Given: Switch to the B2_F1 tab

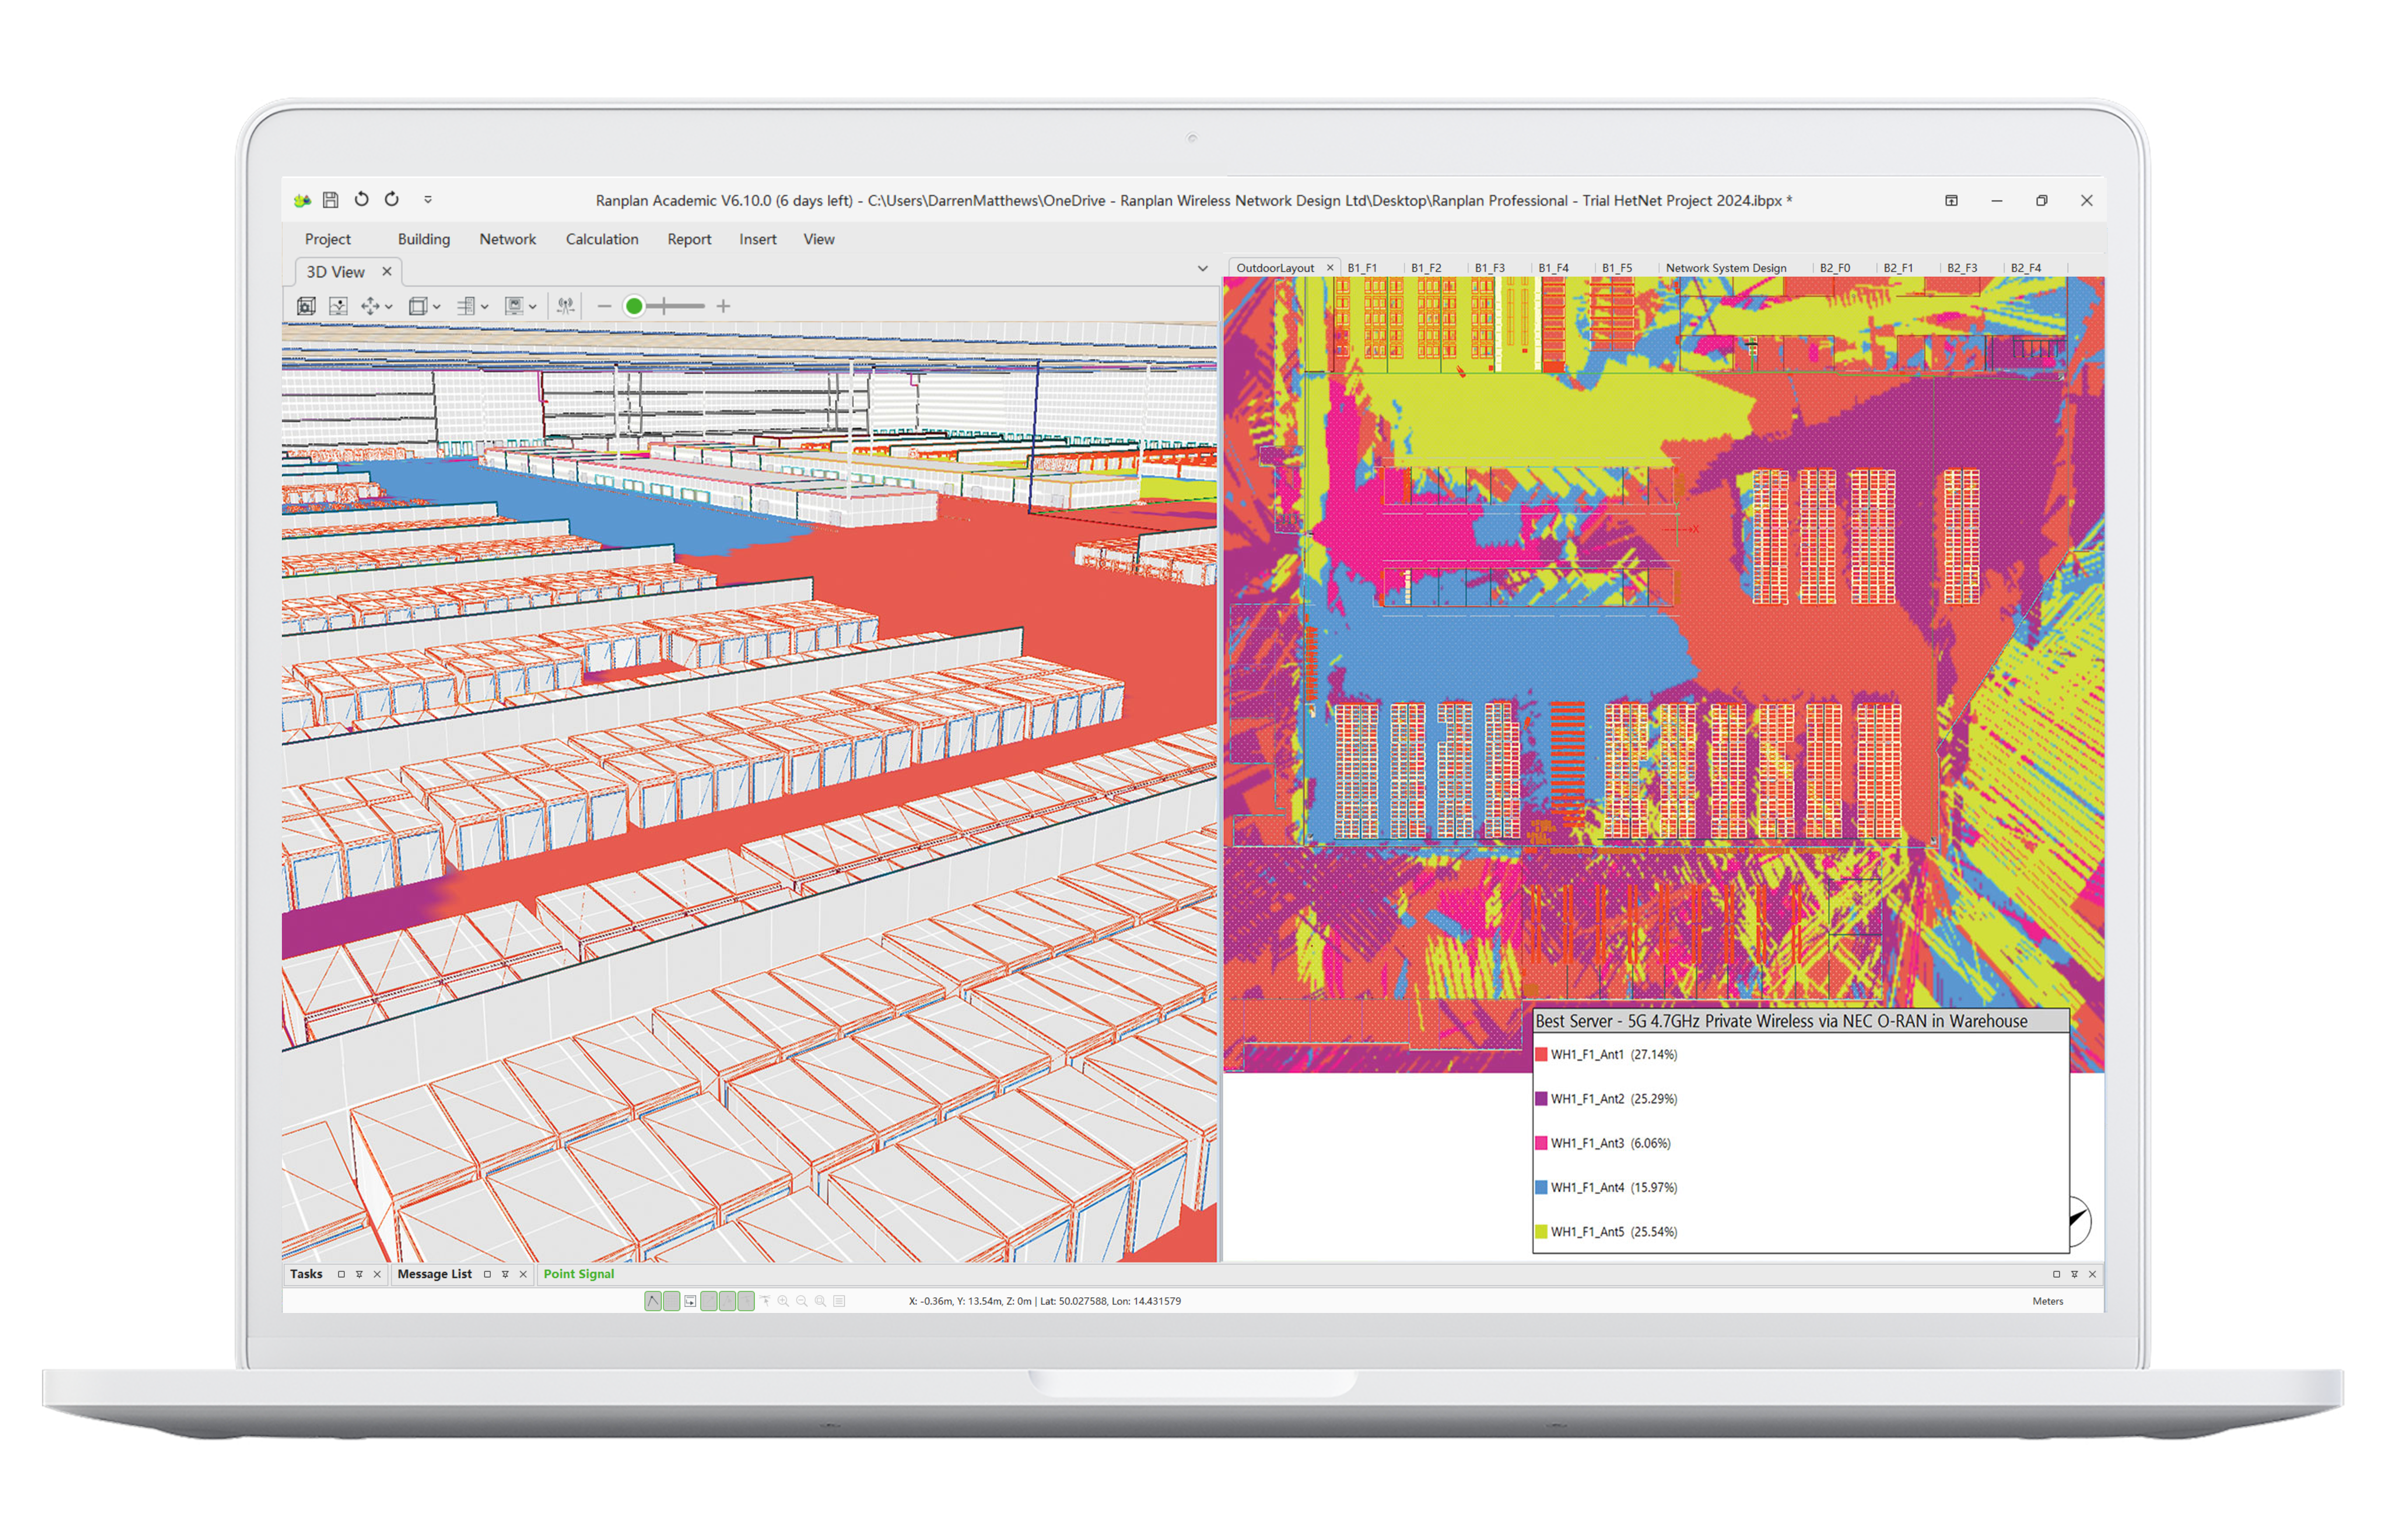Looking at the screenshot, I should [x=1898, y=268].
